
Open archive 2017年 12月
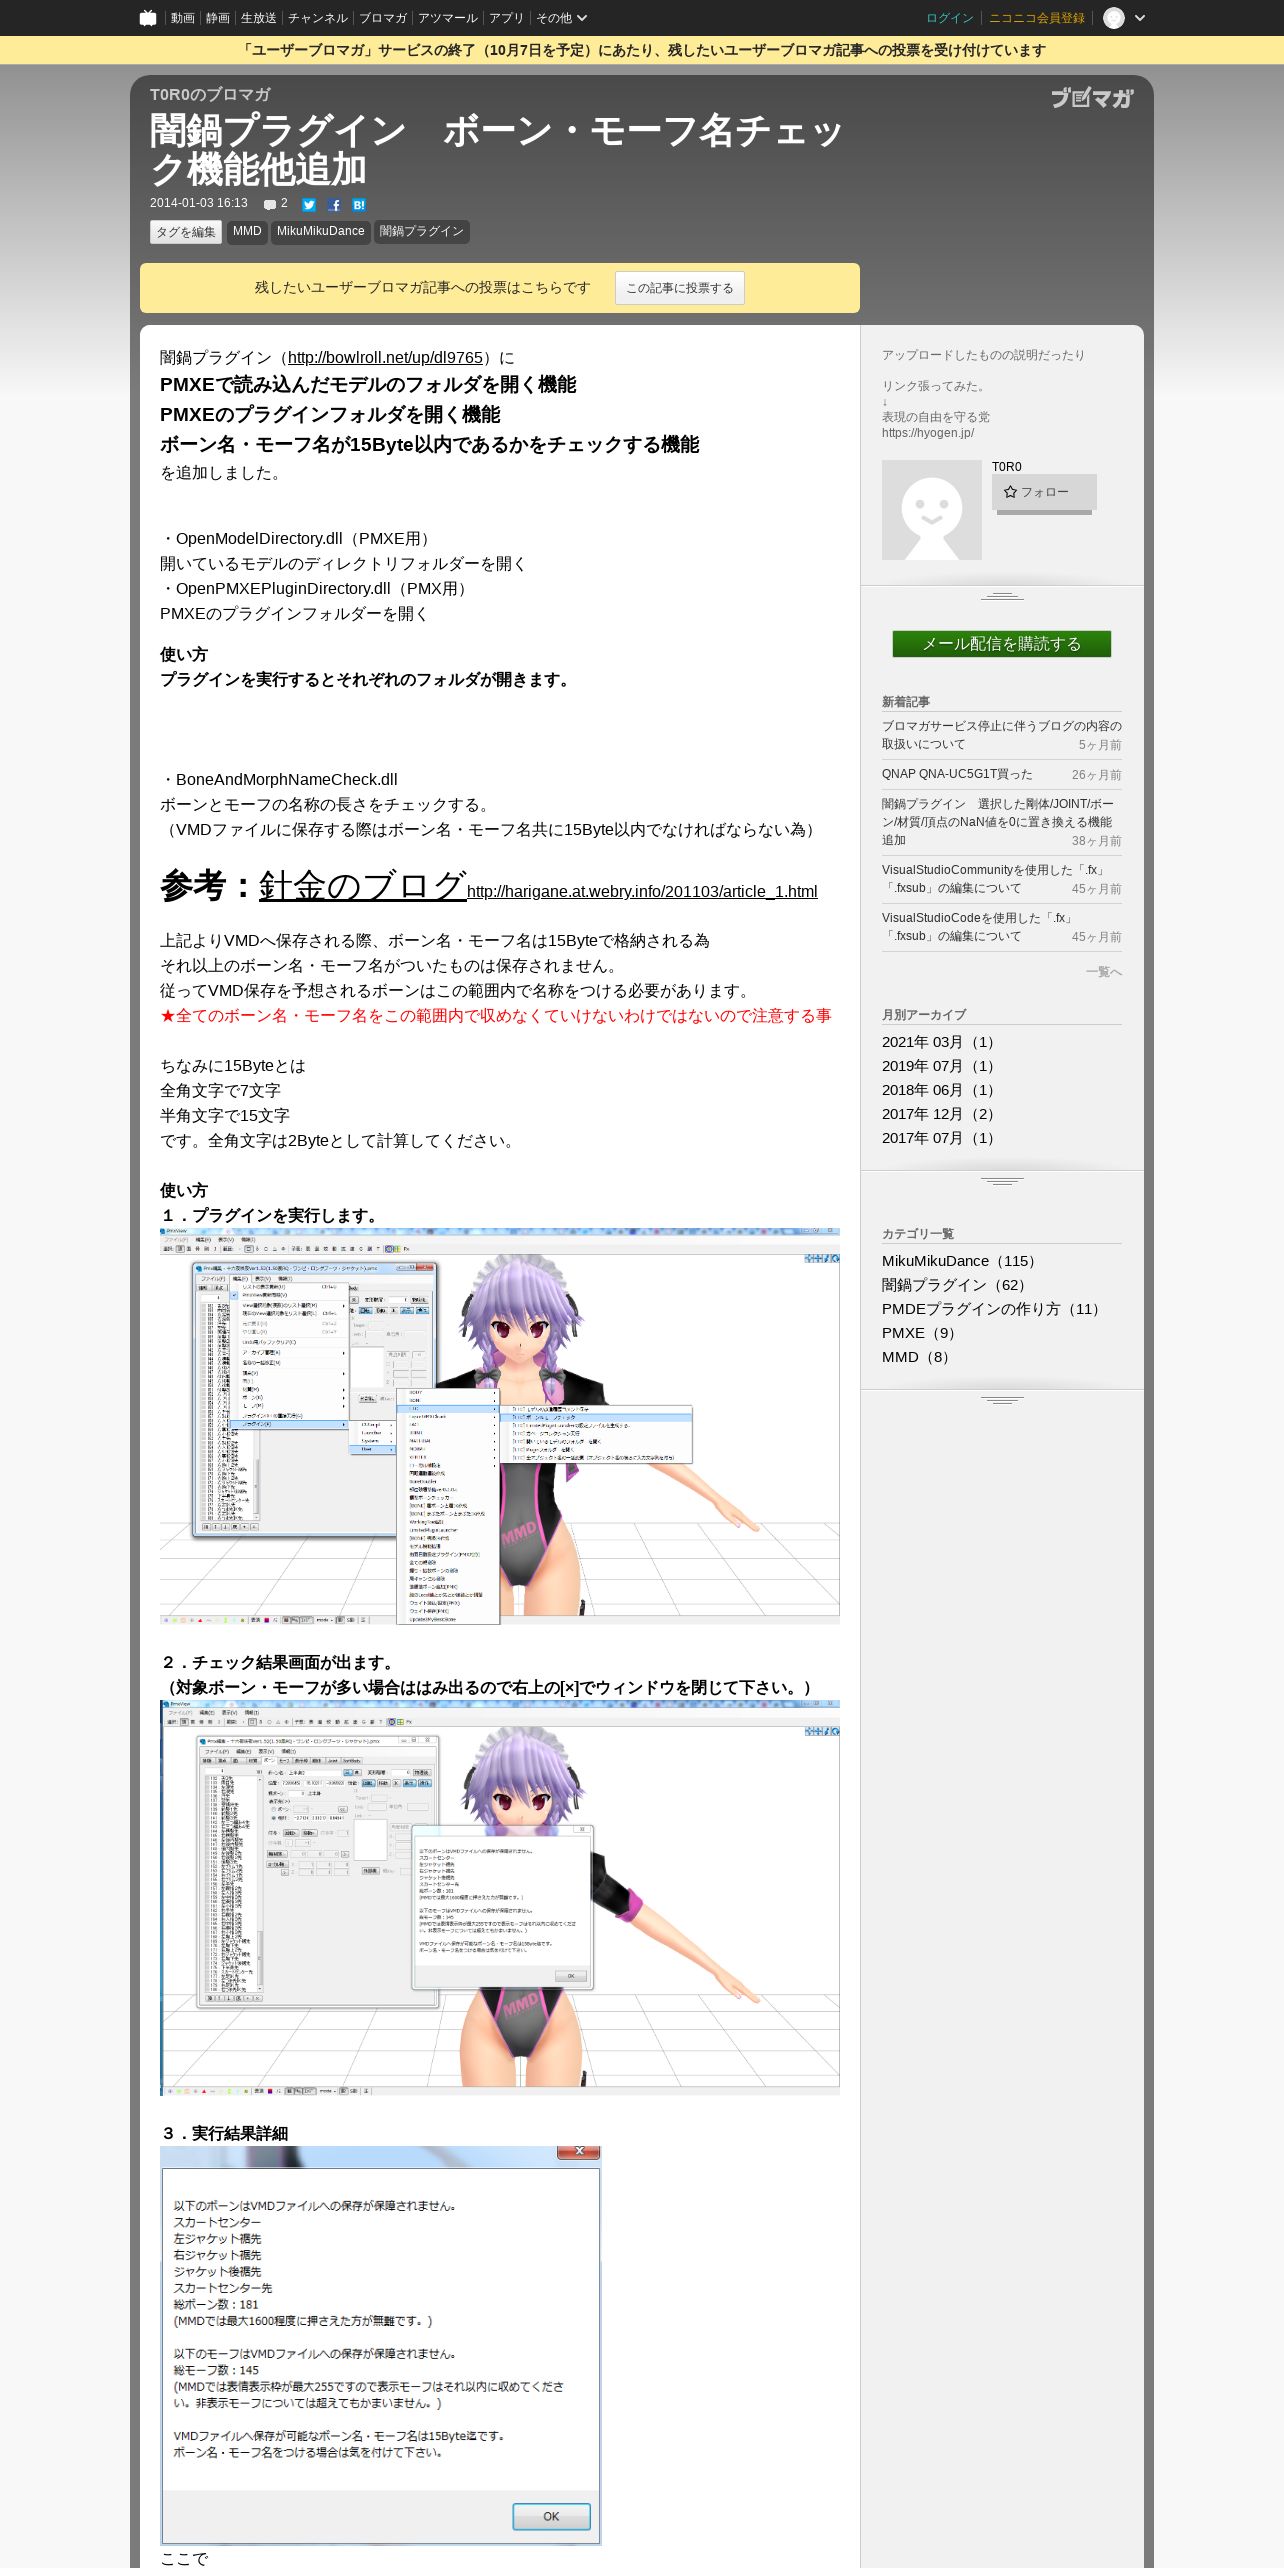click(x=940, y=1114)
